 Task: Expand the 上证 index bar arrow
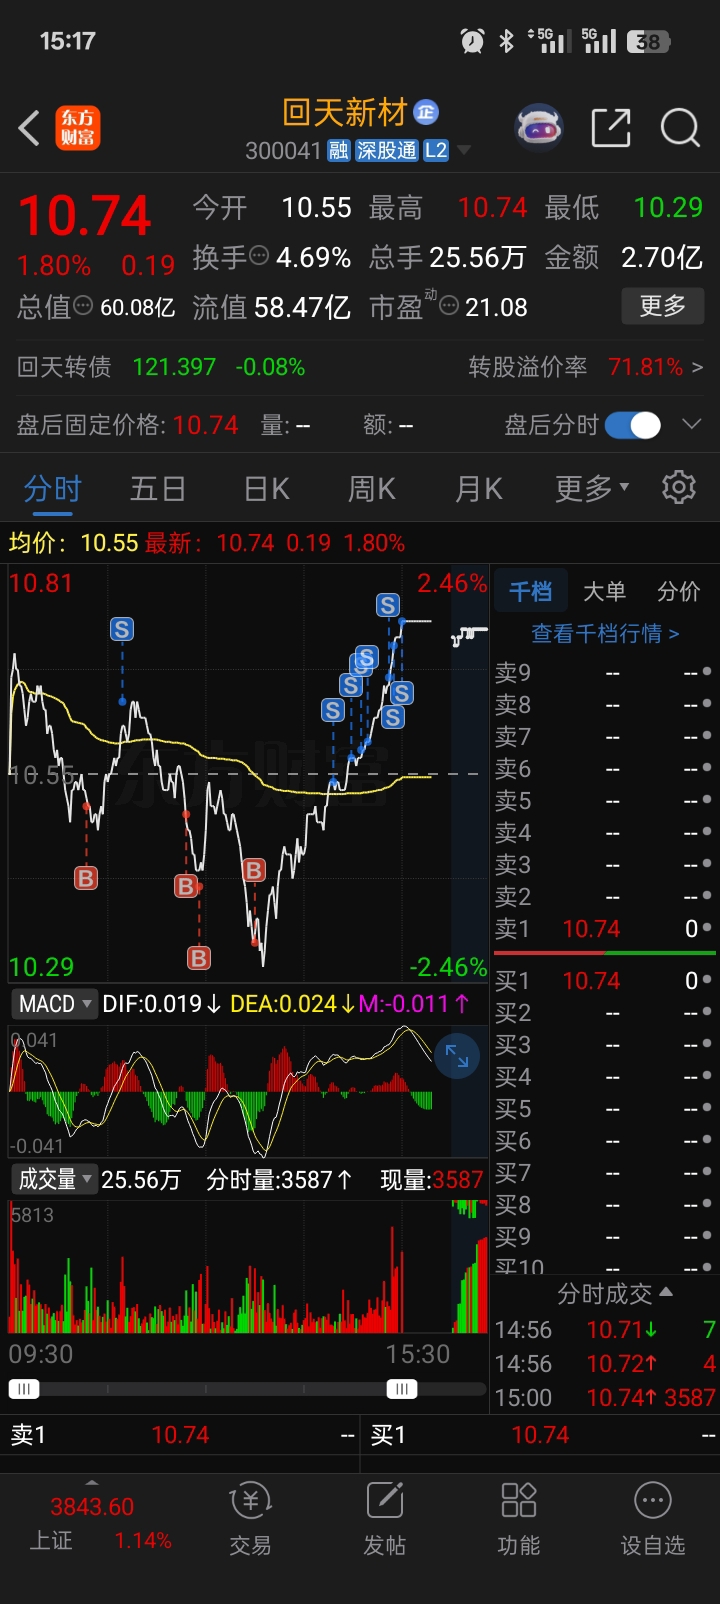click(92, 1482)
